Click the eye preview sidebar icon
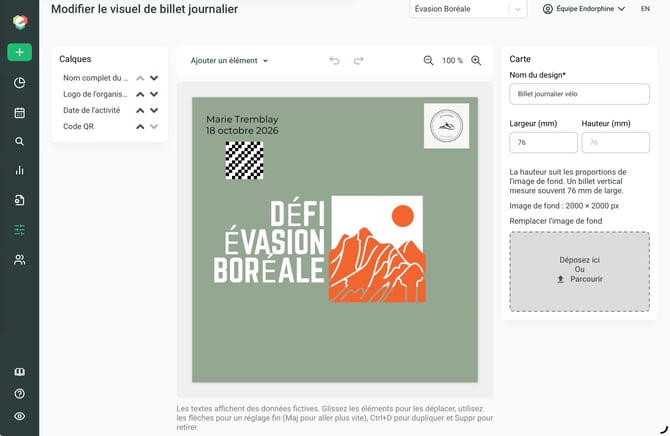 coord(20,416)
